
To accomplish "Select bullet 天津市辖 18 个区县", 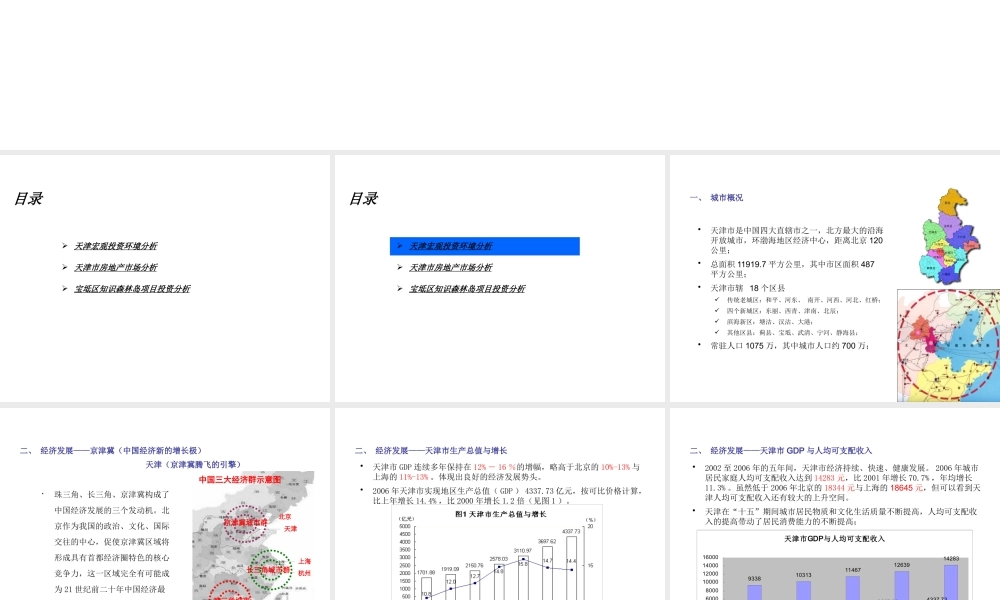I will [x=747, y=288].
